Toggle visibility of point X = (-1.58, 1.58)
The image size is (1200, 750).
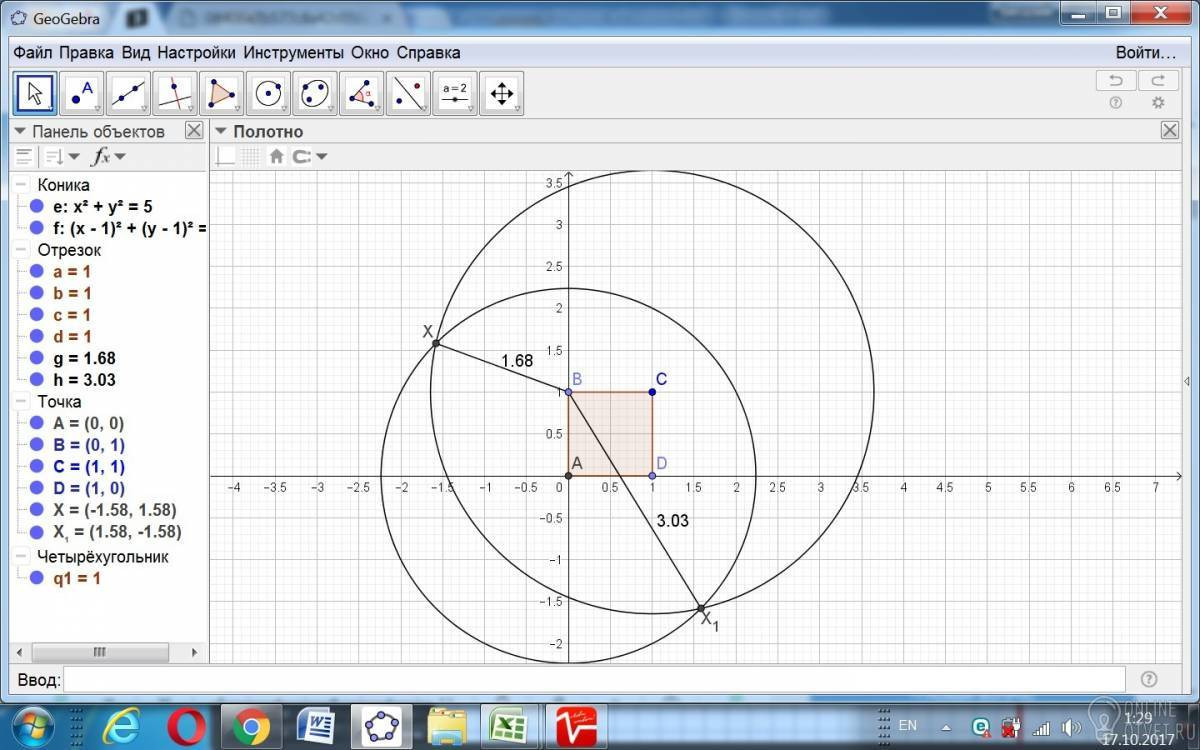(37, 510)
